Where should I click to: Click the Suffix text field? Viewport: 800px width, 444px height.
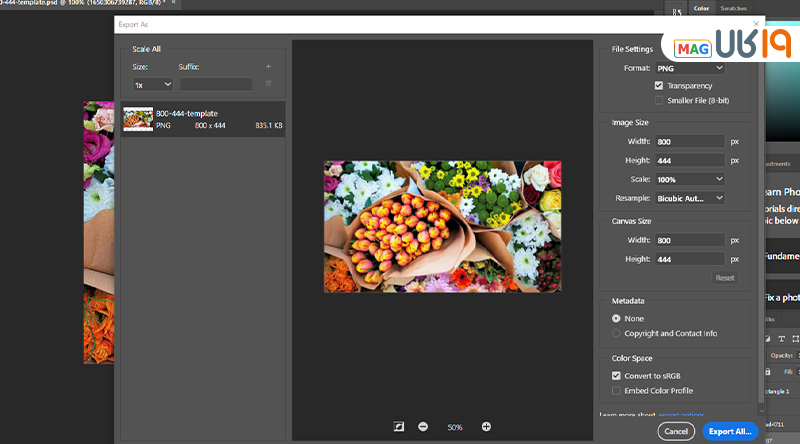216,85
